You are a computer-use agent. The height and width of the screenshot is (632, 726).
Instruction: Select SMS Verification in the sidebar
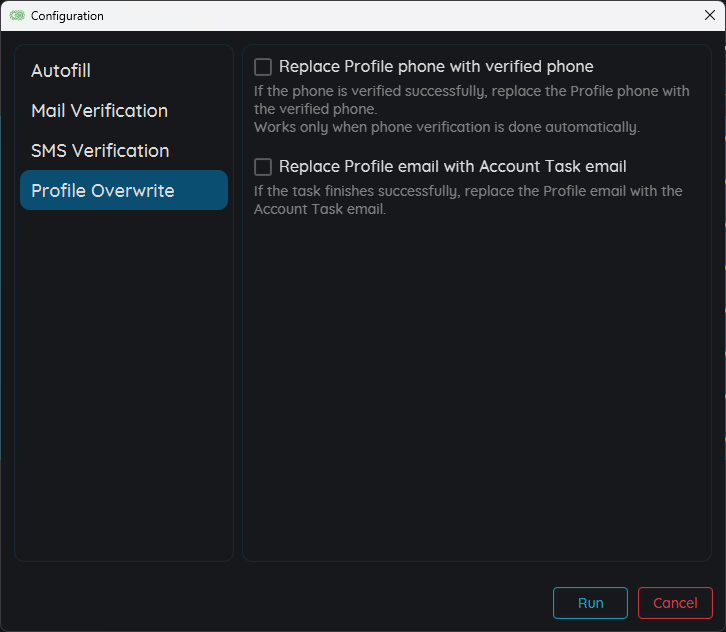(x=100, y=151)
